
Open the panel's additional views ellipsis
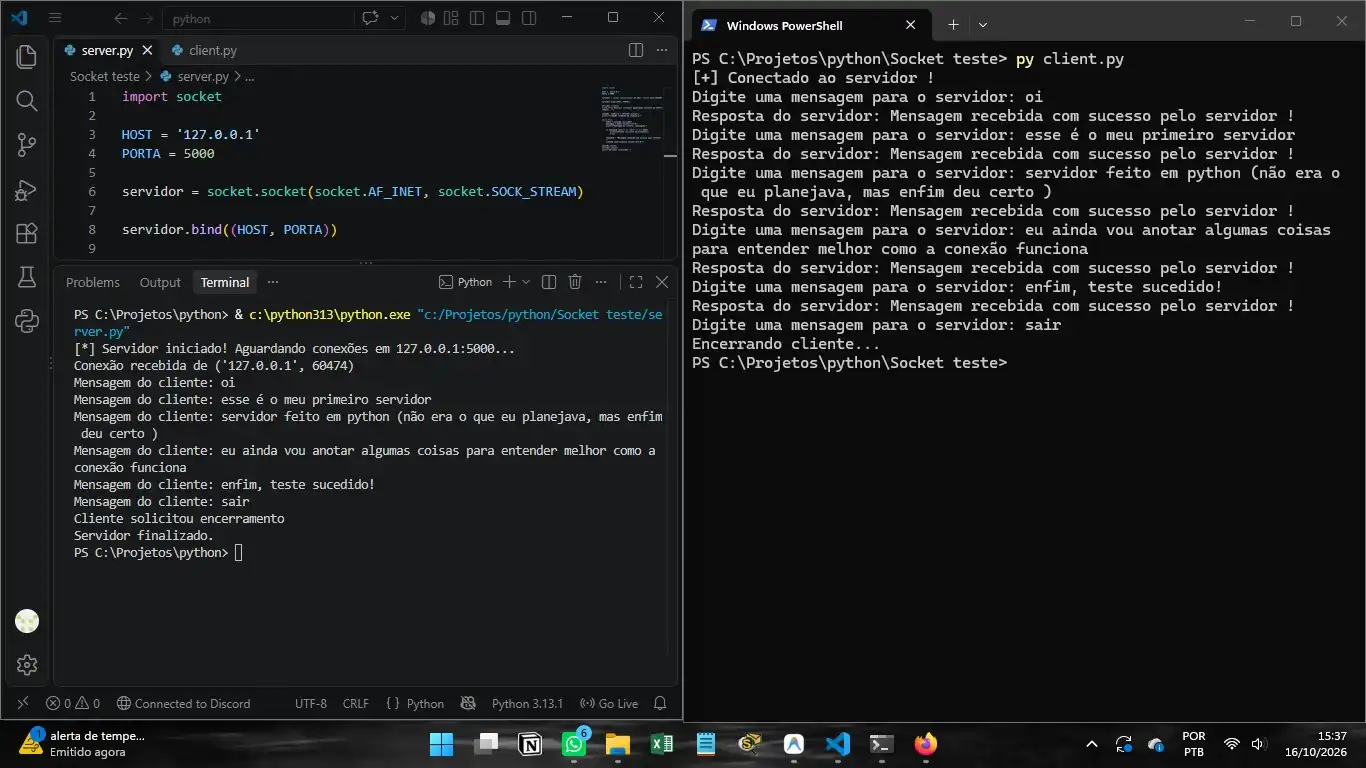click(x=273, y=282)
